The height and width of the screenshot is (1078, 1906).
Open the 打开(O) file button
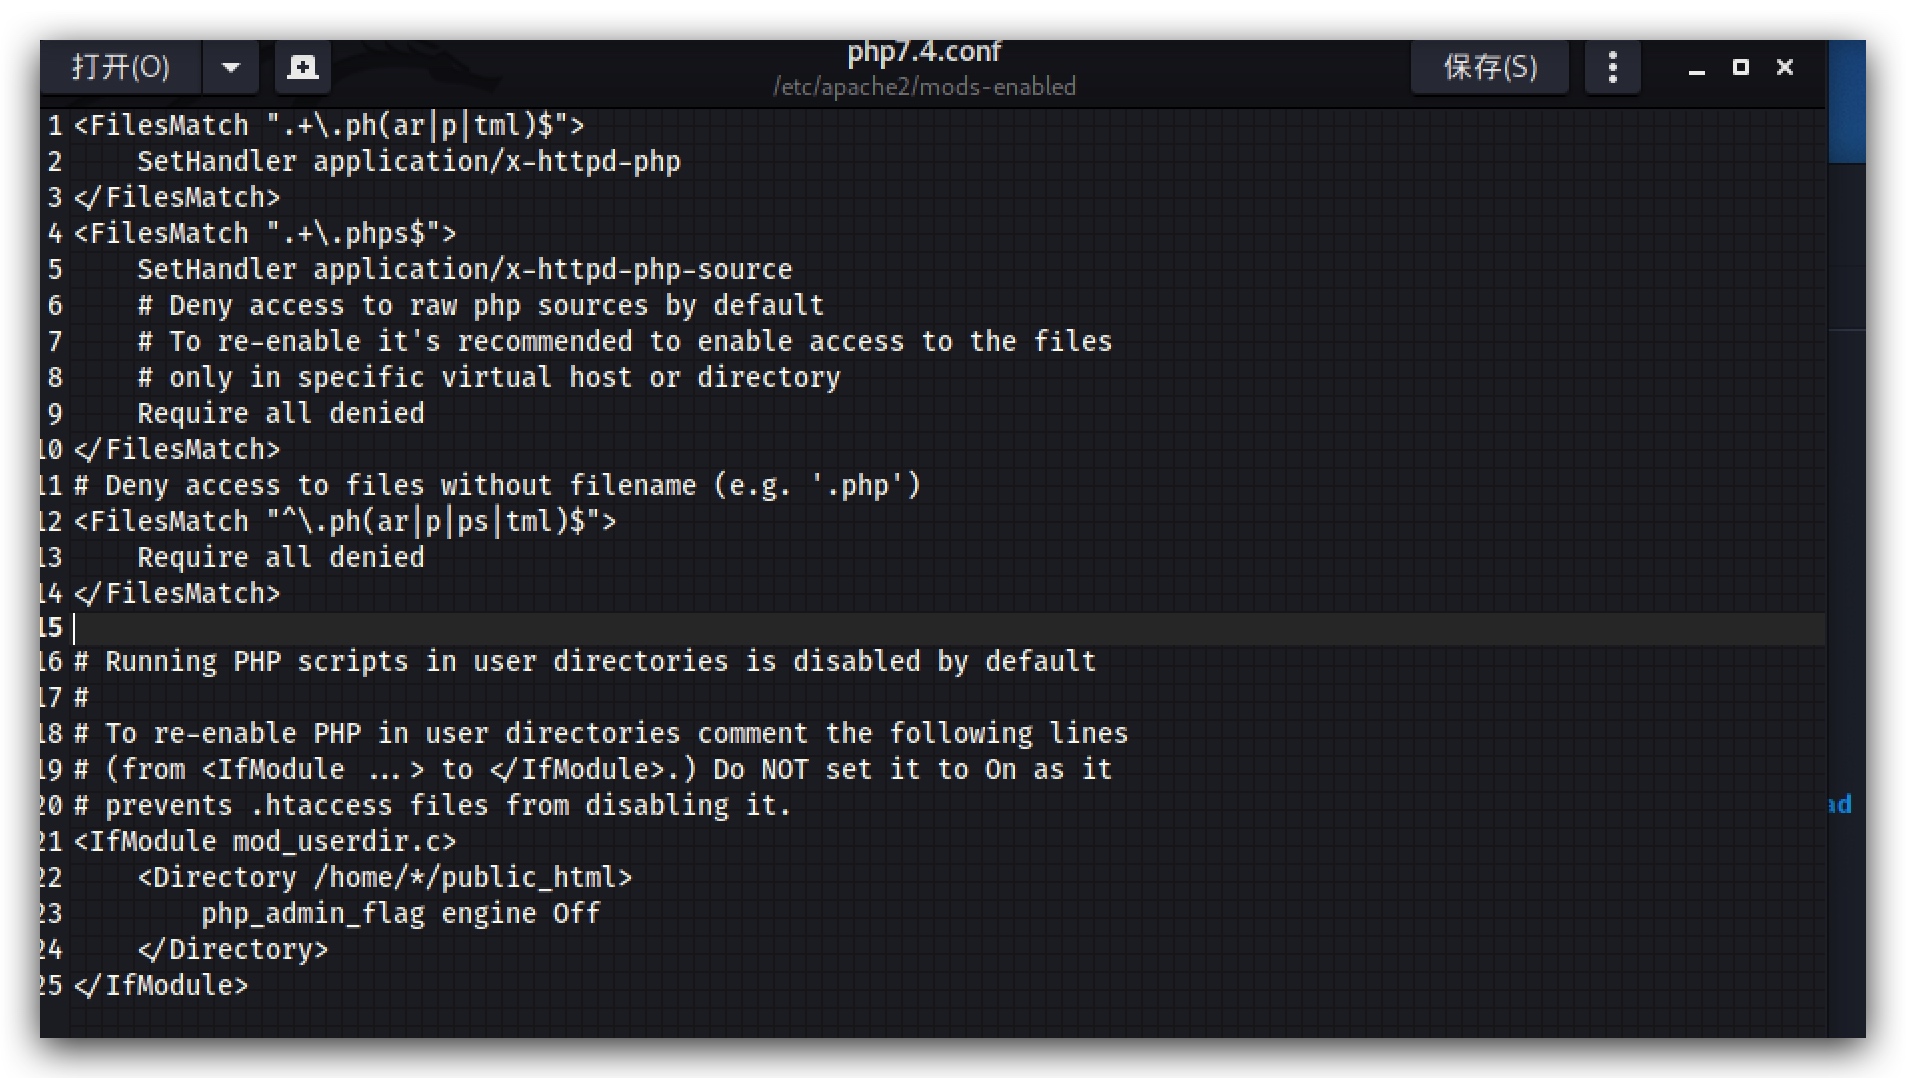pyautogui.click(x=121, y=67)
